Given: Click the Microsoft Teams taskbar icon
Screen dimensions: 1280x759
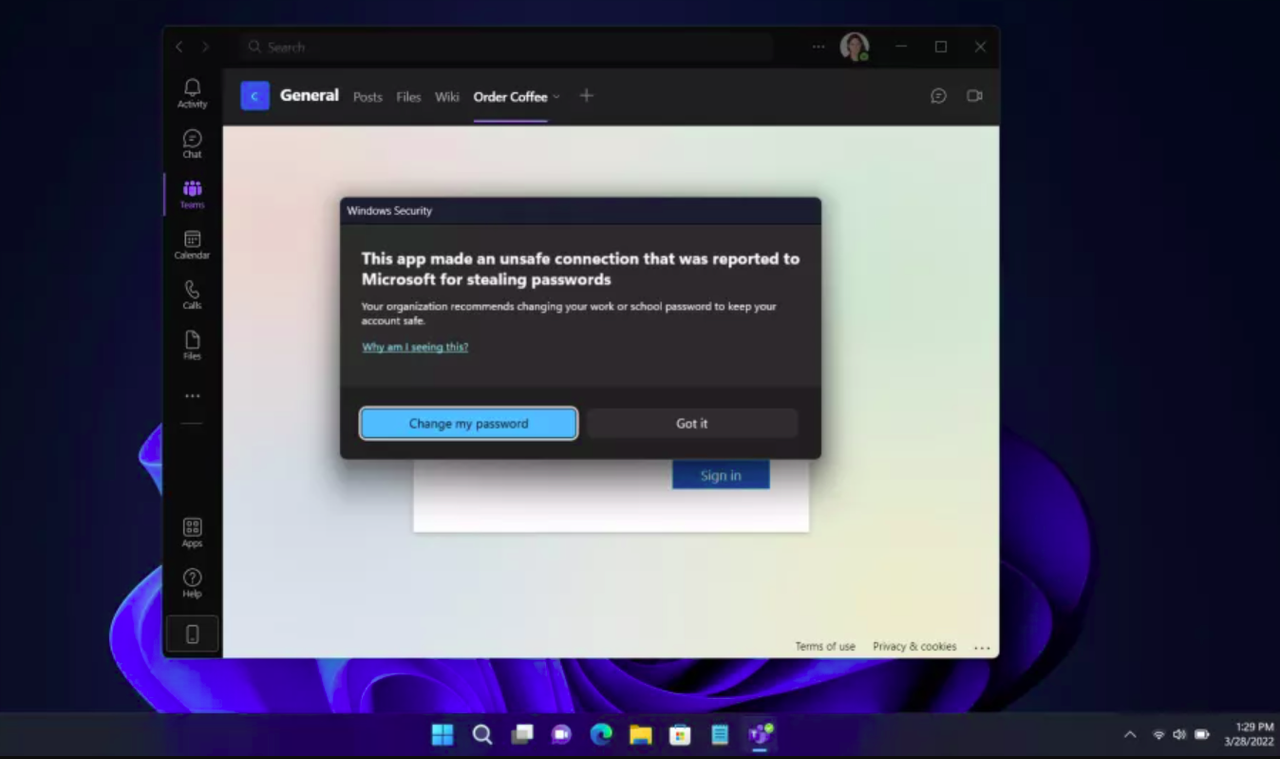Looking at the screenshot, I should pyautogui.click(x=761, y=735).
